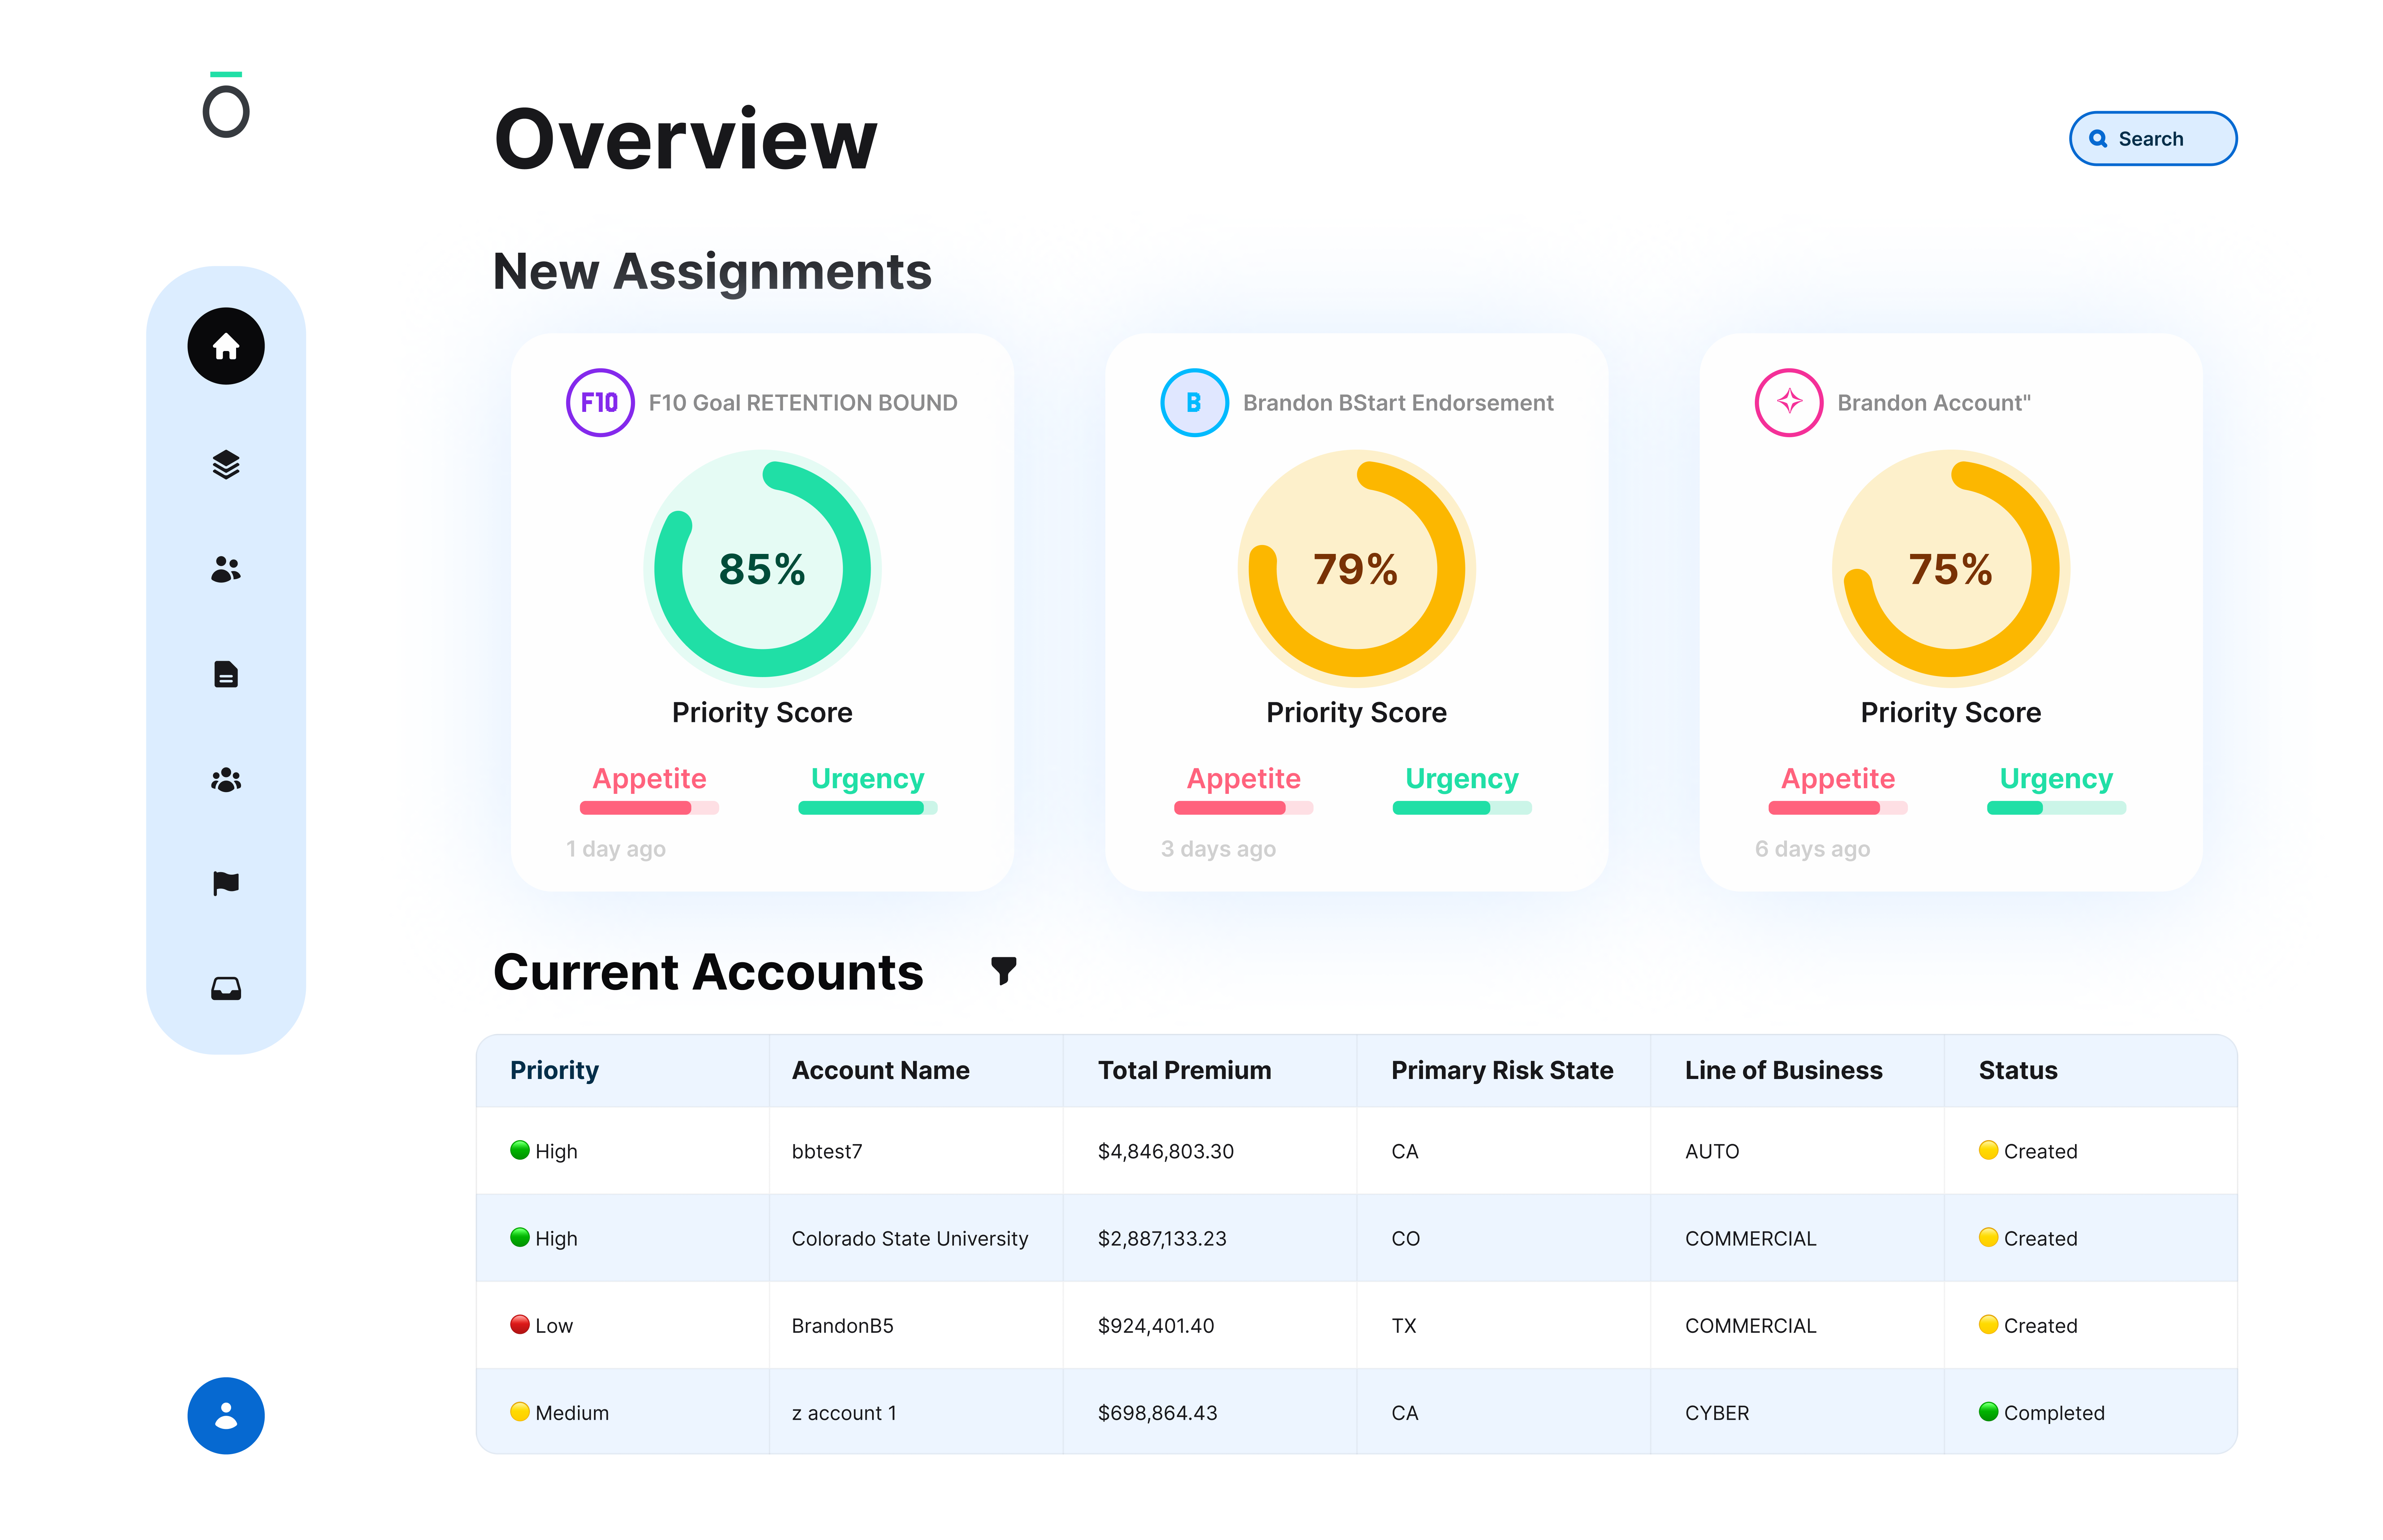
Task: Open F10 Goal RETENTION BOUND assignment card
Action: 802,403
